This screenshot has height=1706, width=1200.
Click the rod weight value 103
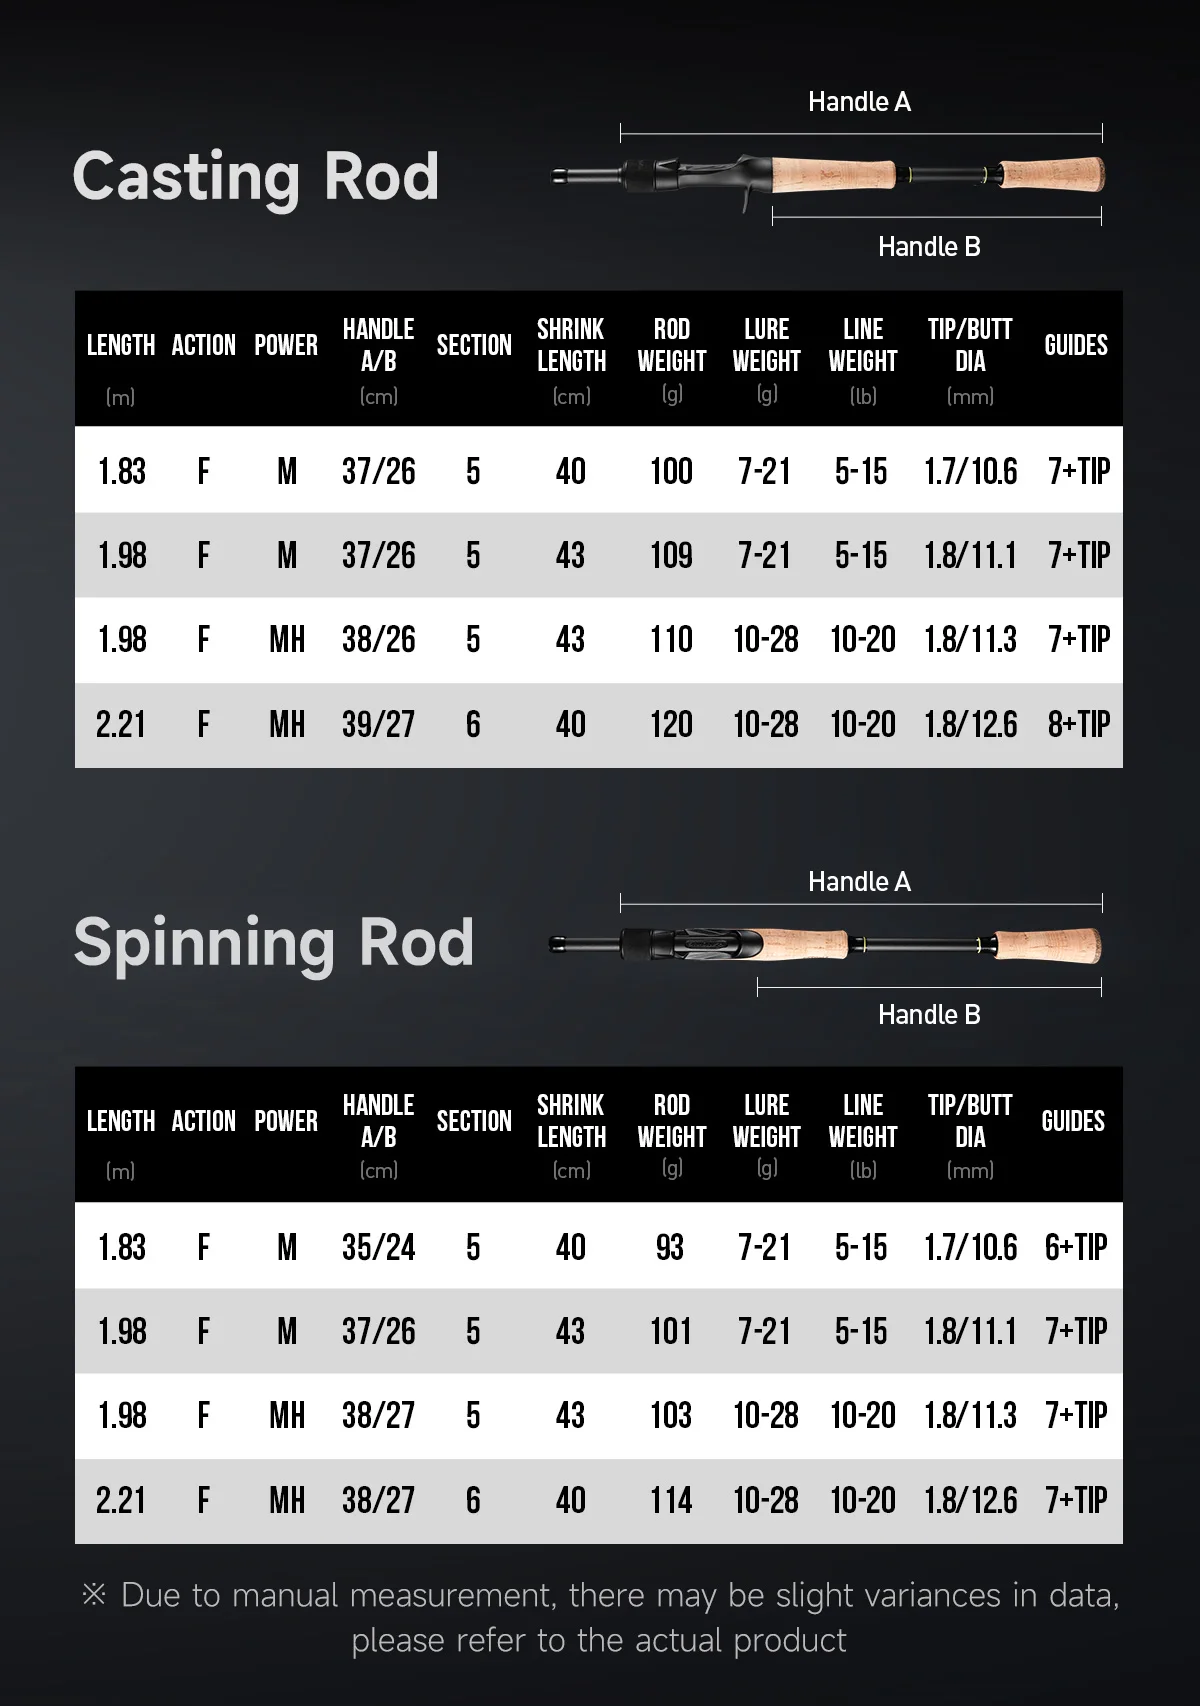(671, 1416)
